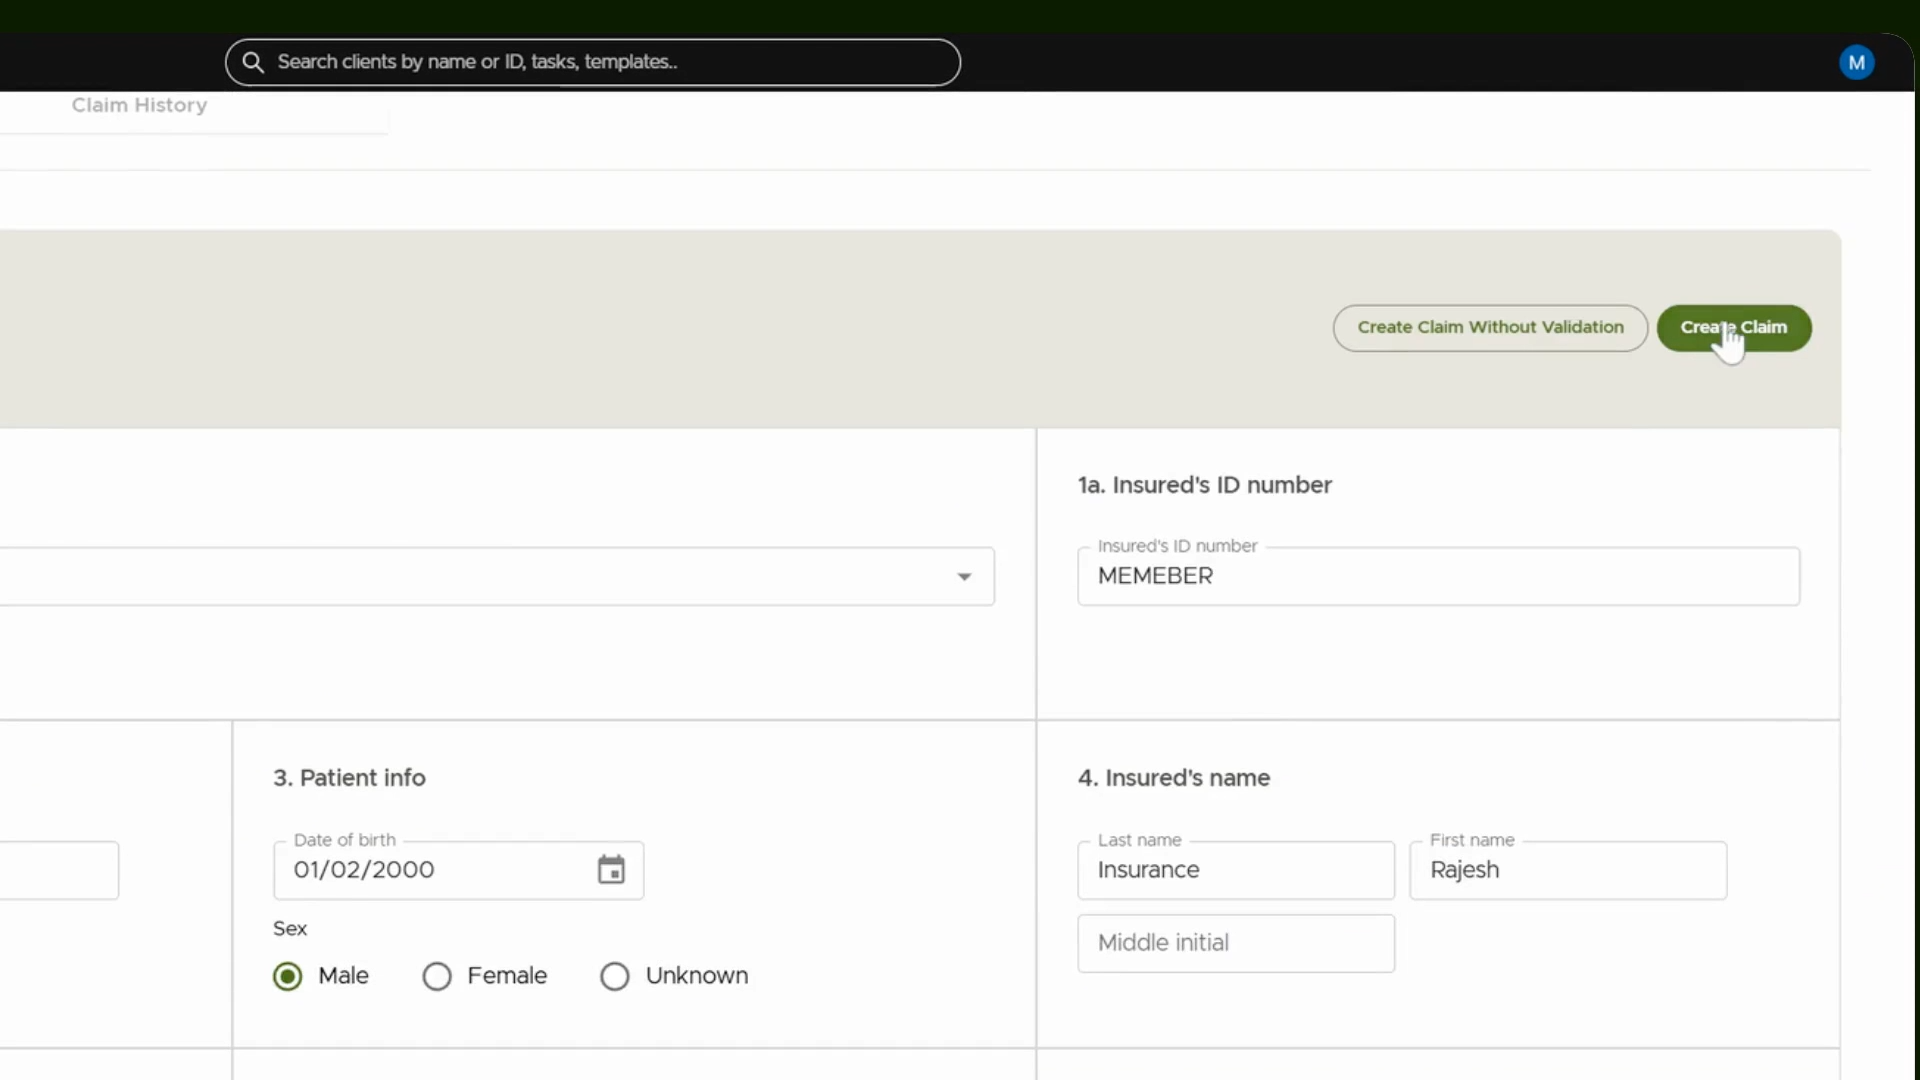Select the Female sex option
Viewport: 1920px width, 1080px height.
pyautogui.click(x=437, y=976)
